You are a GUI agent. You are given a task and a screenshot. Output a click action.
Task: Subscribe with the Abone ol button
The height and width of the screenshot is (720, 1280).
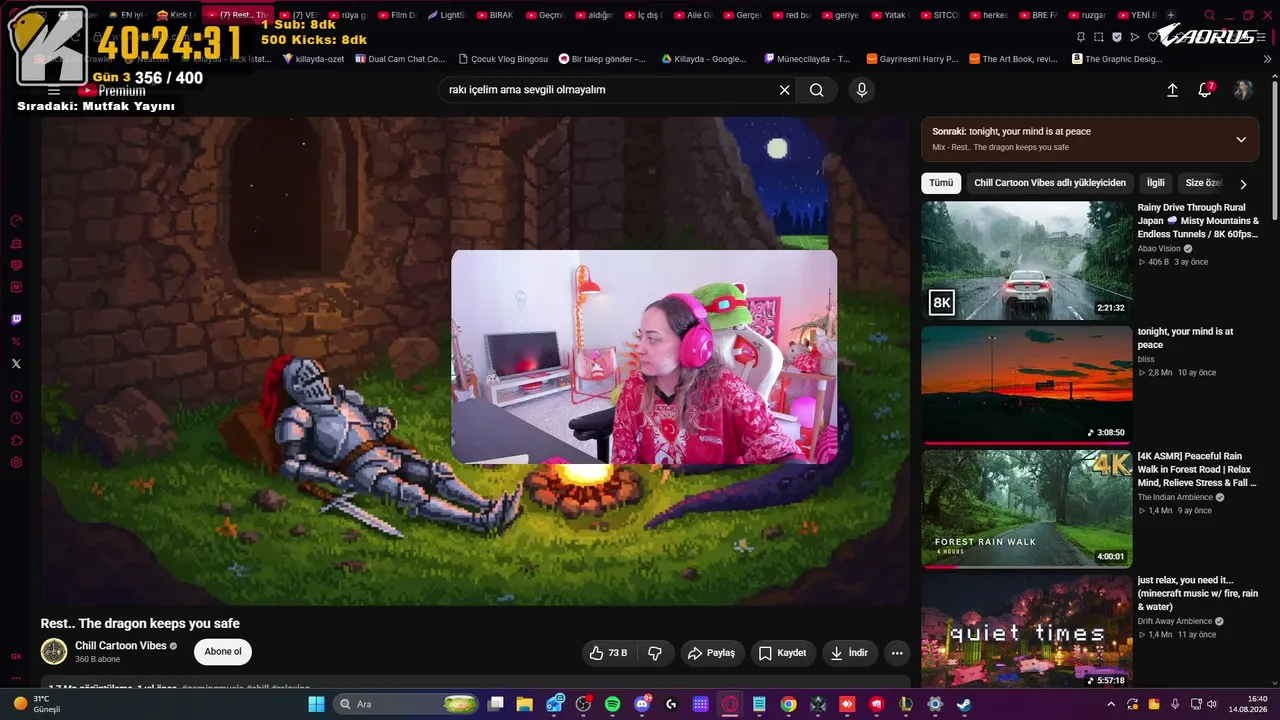(x=223, y=652)
